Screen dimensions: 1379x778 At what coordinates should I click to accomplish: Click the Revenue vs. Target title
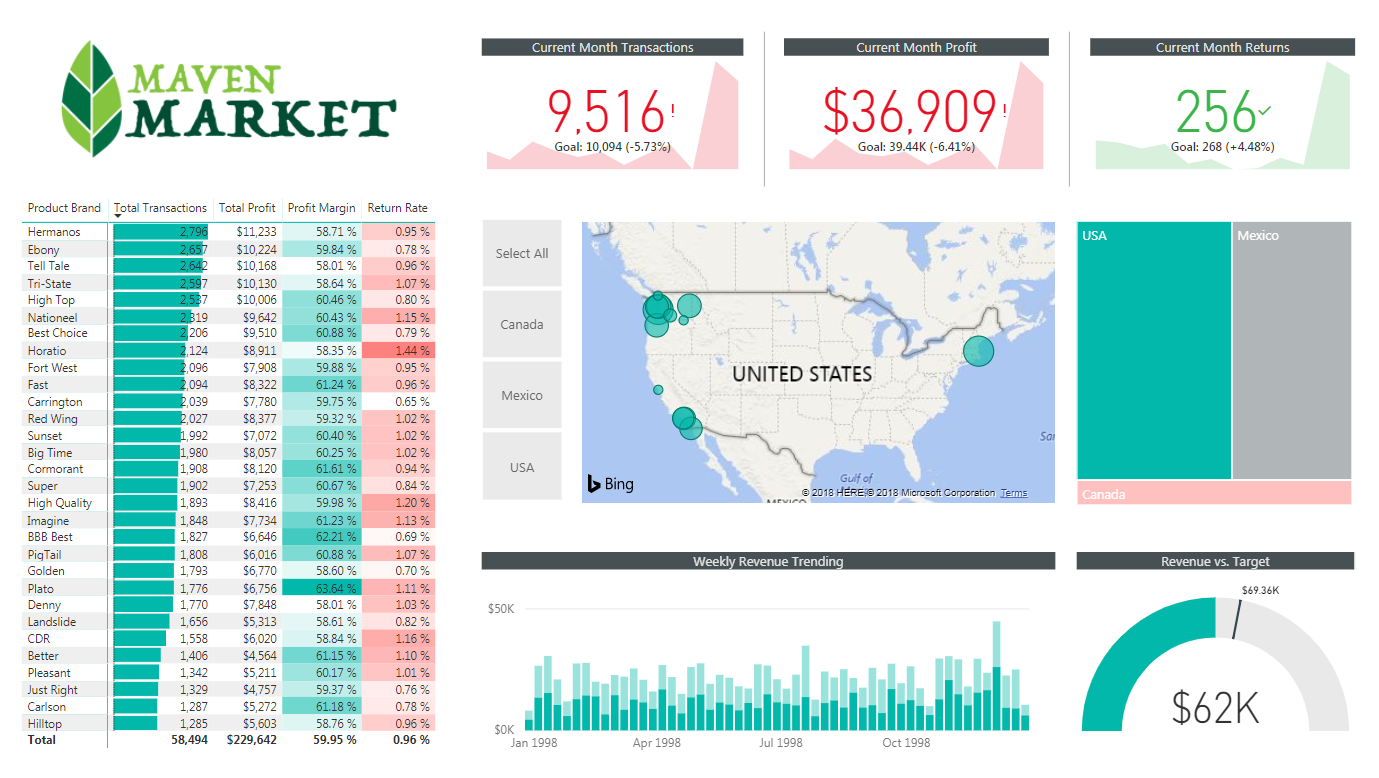point(1215,561)
